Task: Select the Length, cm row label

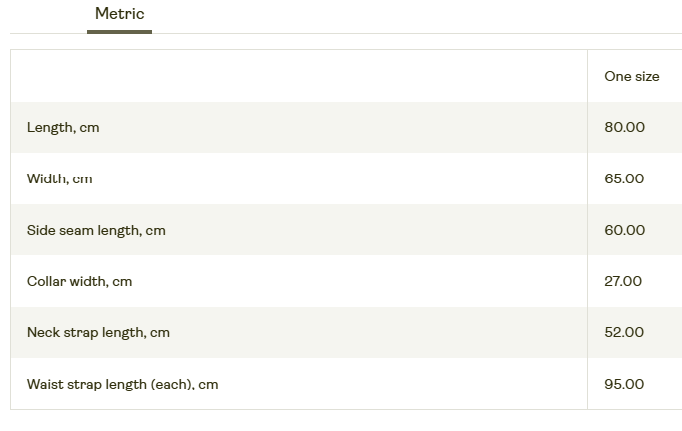Action: pos(63,128)
